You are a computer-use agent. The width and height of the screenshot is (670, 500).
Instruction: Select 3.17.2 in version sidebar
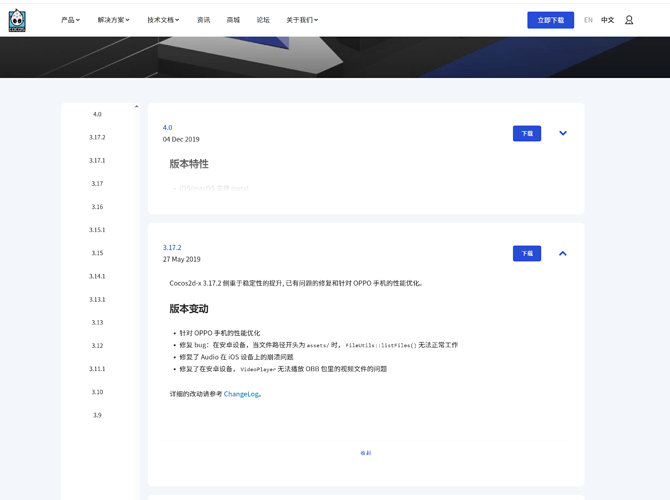(97, 137)
